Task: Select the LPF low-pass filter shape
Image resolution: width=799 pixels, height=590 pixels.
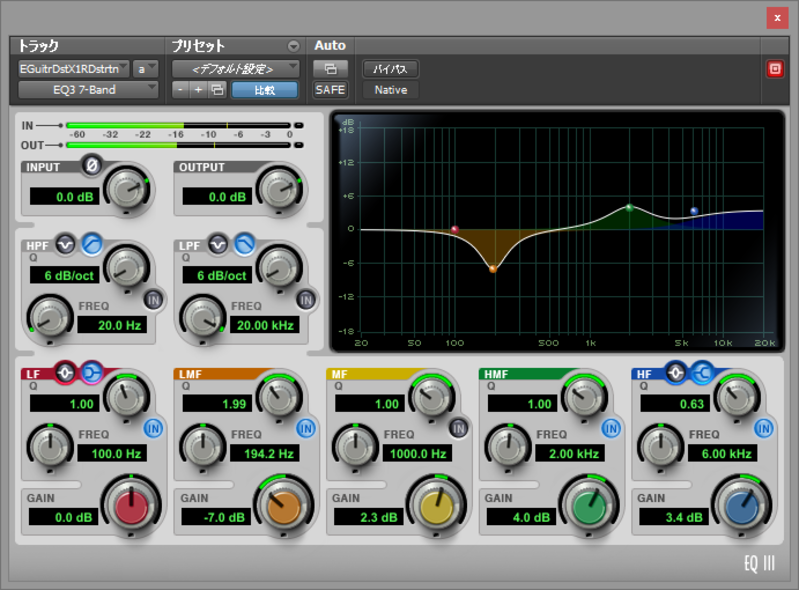Action: pos(243,243)
